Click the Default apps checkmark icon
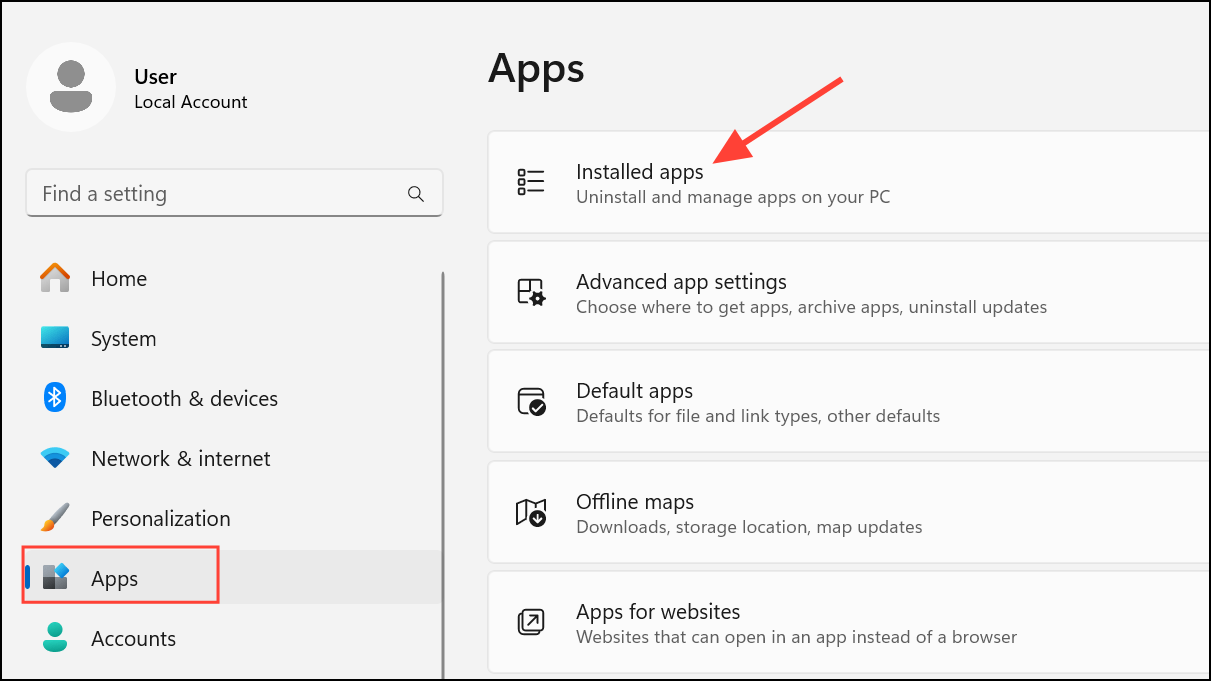This screenshot has width=1211, height=681. click(x=531, y=402)
